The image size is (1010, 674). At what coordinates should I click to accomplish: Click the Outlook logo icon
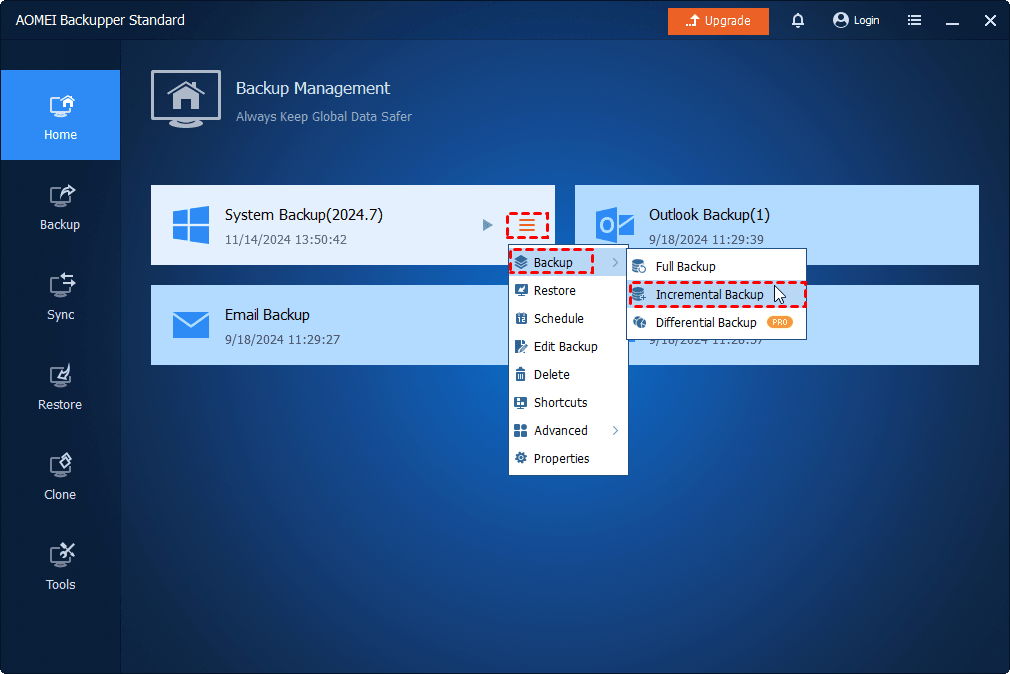point(615,226)
